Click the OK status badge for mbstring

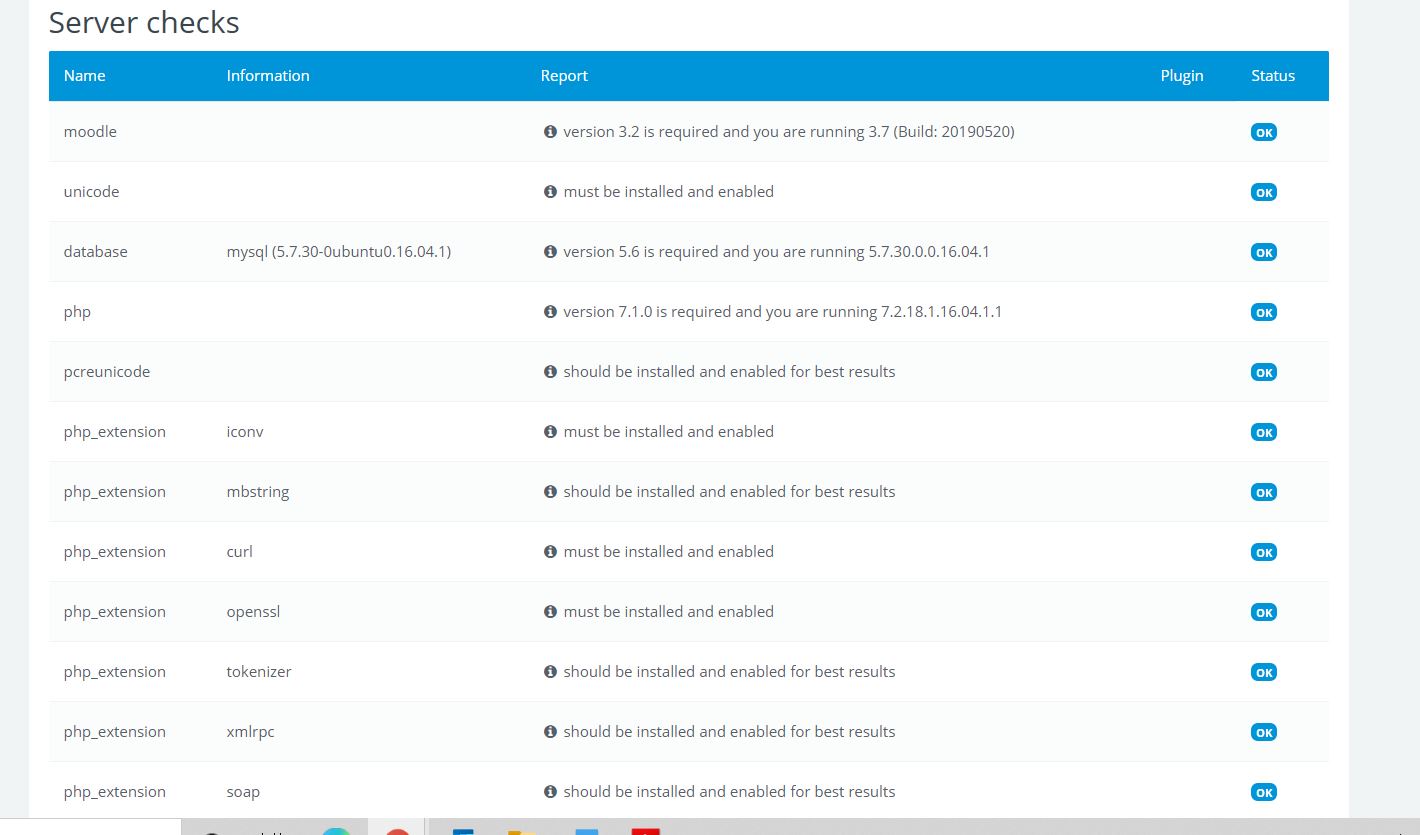(1264, 492)
